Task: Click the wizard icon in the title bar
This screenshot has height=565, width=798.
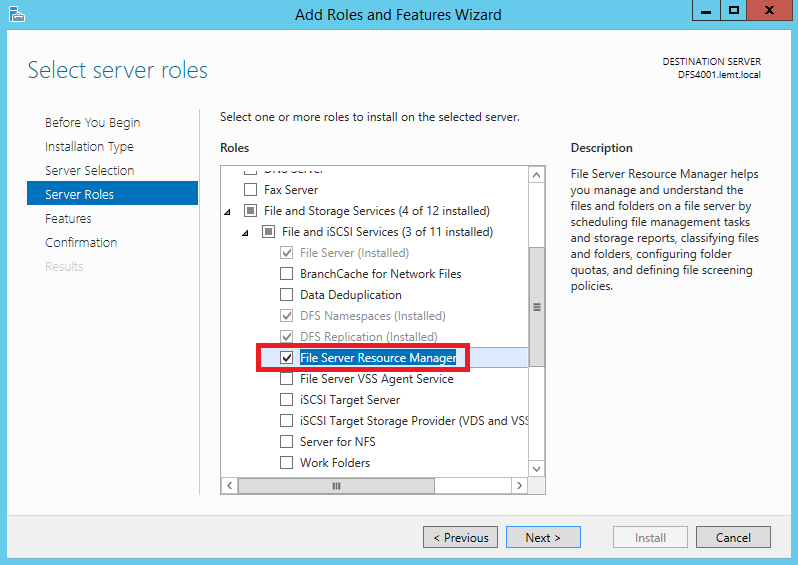Action: [16, 14]
